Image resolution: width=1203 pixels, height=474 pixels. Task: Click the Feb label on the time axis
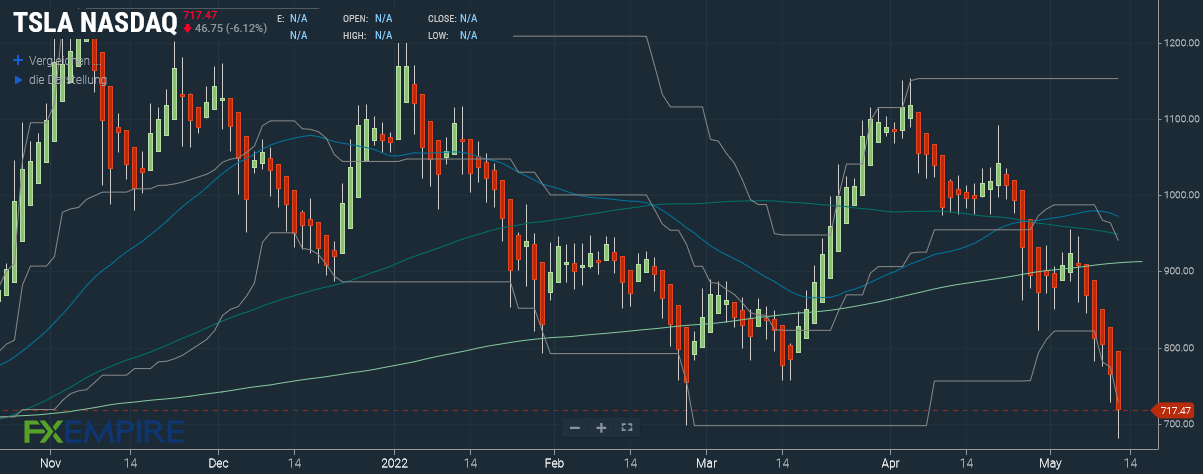tap(556, 463)
